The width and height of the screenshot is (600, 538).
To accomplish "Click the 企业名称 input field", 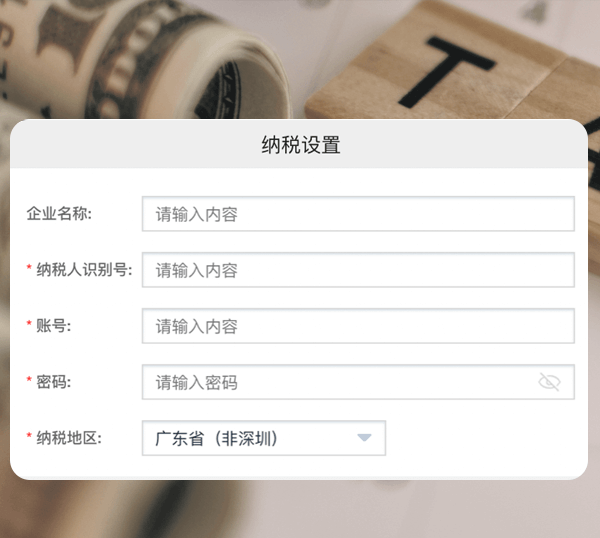I will pyautogui.click(x=358, y=214).
